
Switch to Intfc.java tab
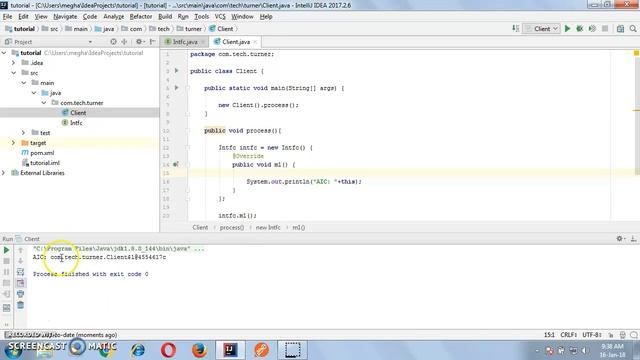(x=184, y=42)
